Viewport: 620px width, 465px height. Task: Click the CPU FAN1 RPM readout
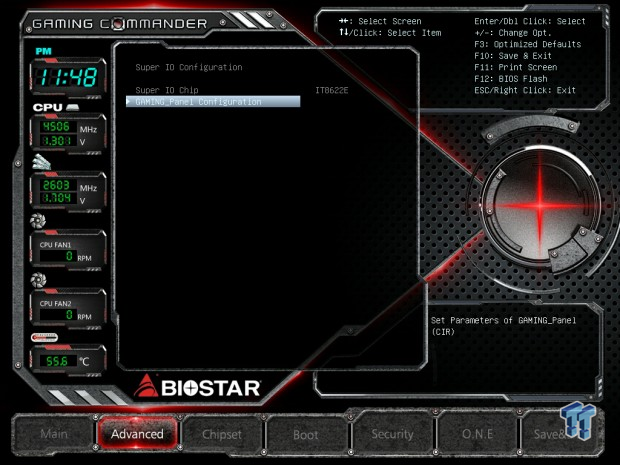click(x=58, y=256)
